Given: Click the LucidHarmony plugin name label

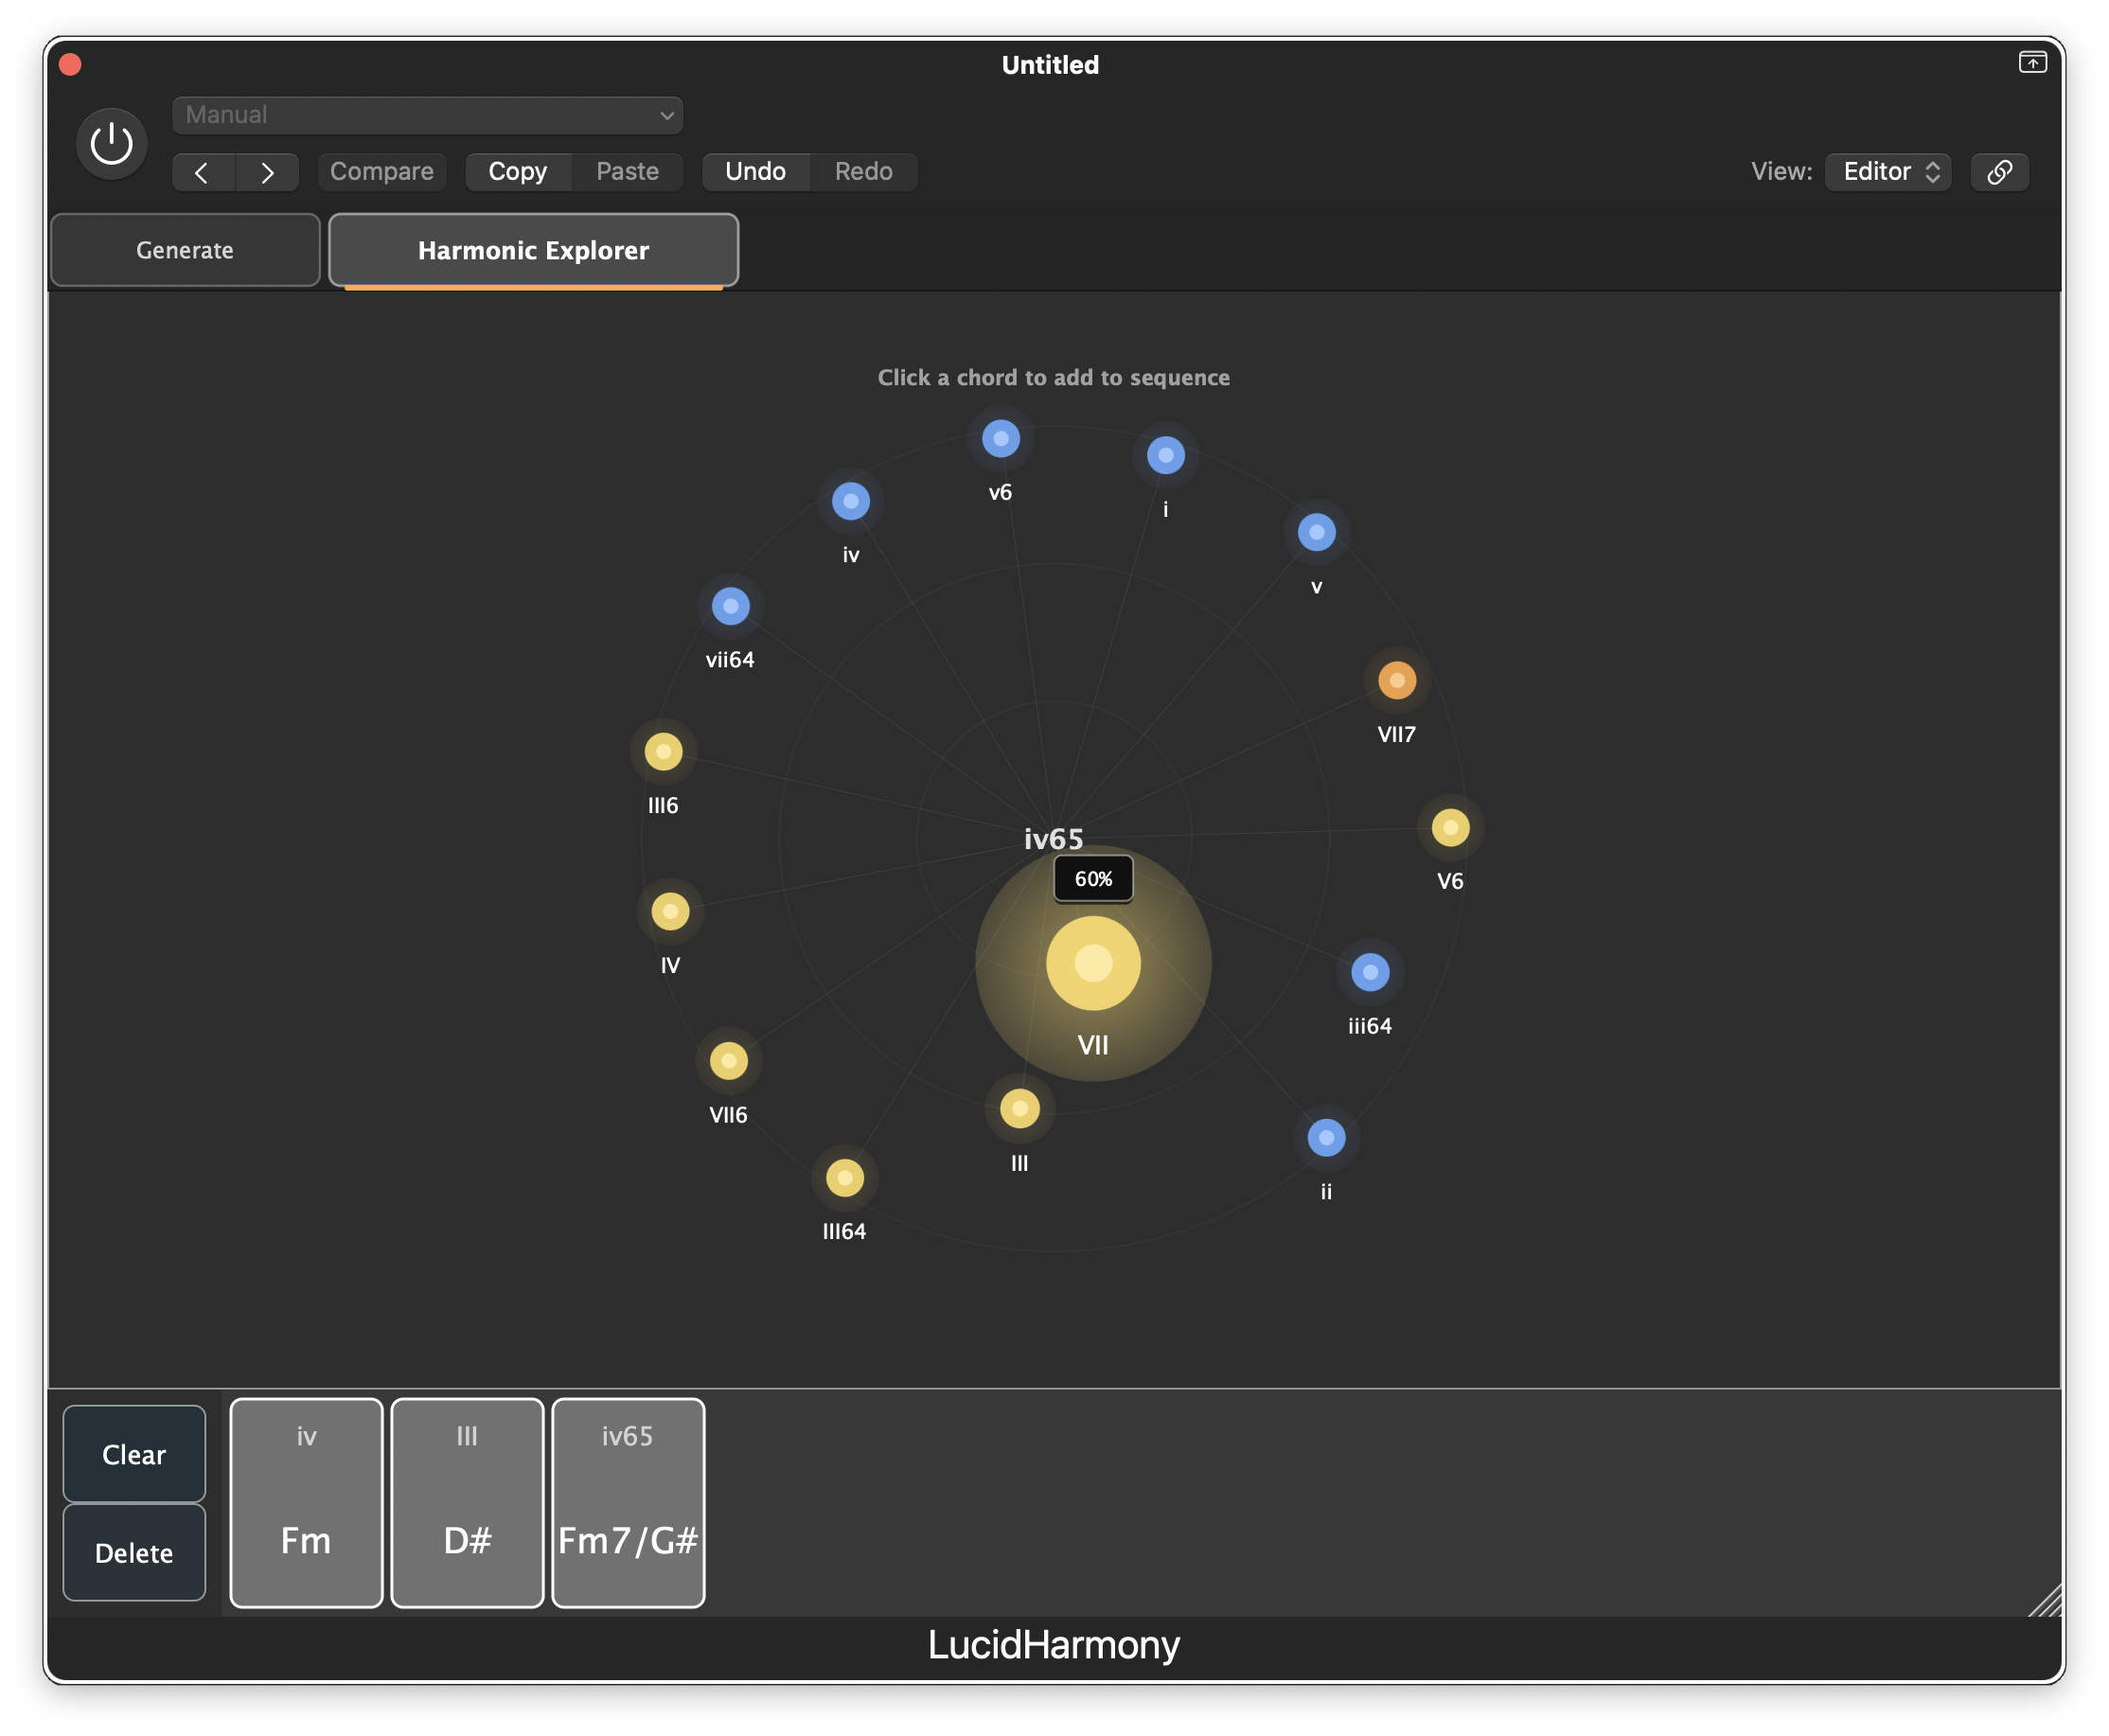Looking at the screenshot, I should point(1054,1645).
